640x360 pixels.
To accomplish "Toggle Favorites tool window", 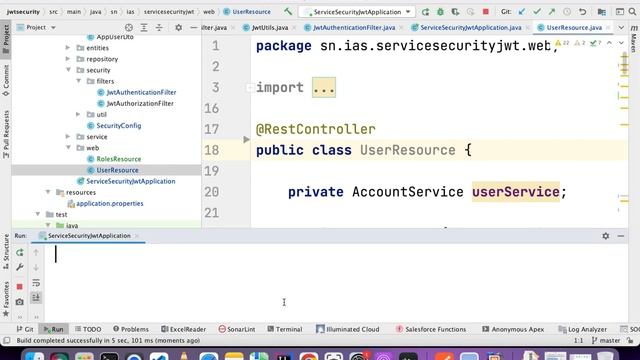I will tap(6, 299).
